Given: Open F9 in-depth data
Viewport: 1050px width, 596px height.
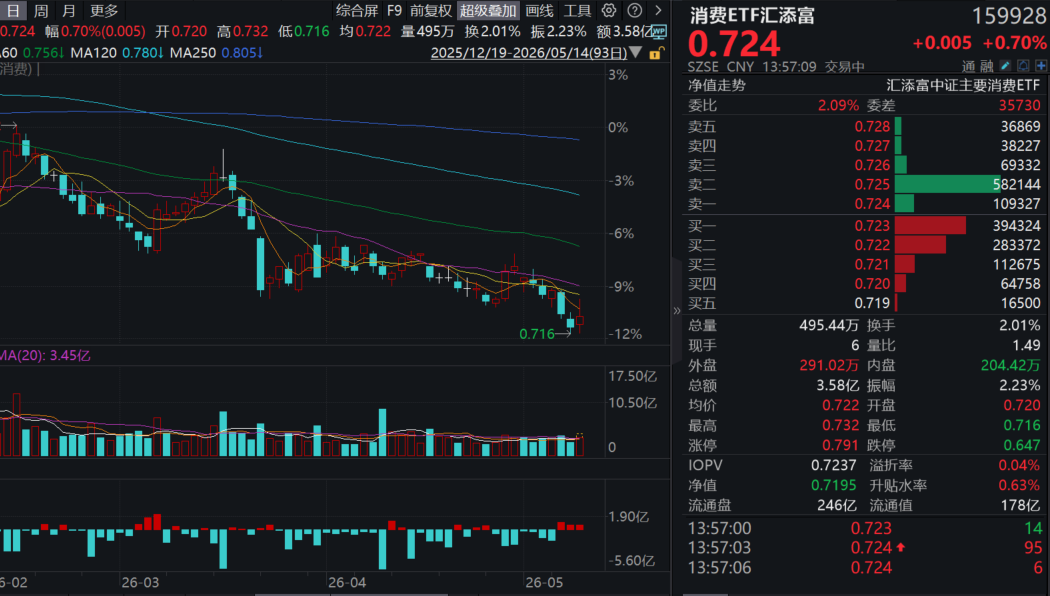Looking at the screenshot, I should coord(394,10).
